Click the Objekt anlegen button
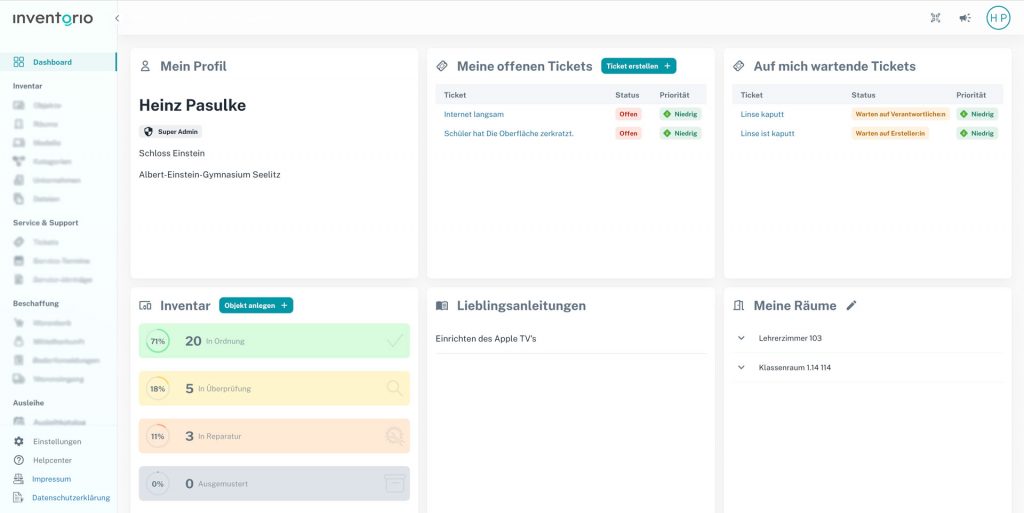This screenshot has height=513, width=1024. click(256, 305)
